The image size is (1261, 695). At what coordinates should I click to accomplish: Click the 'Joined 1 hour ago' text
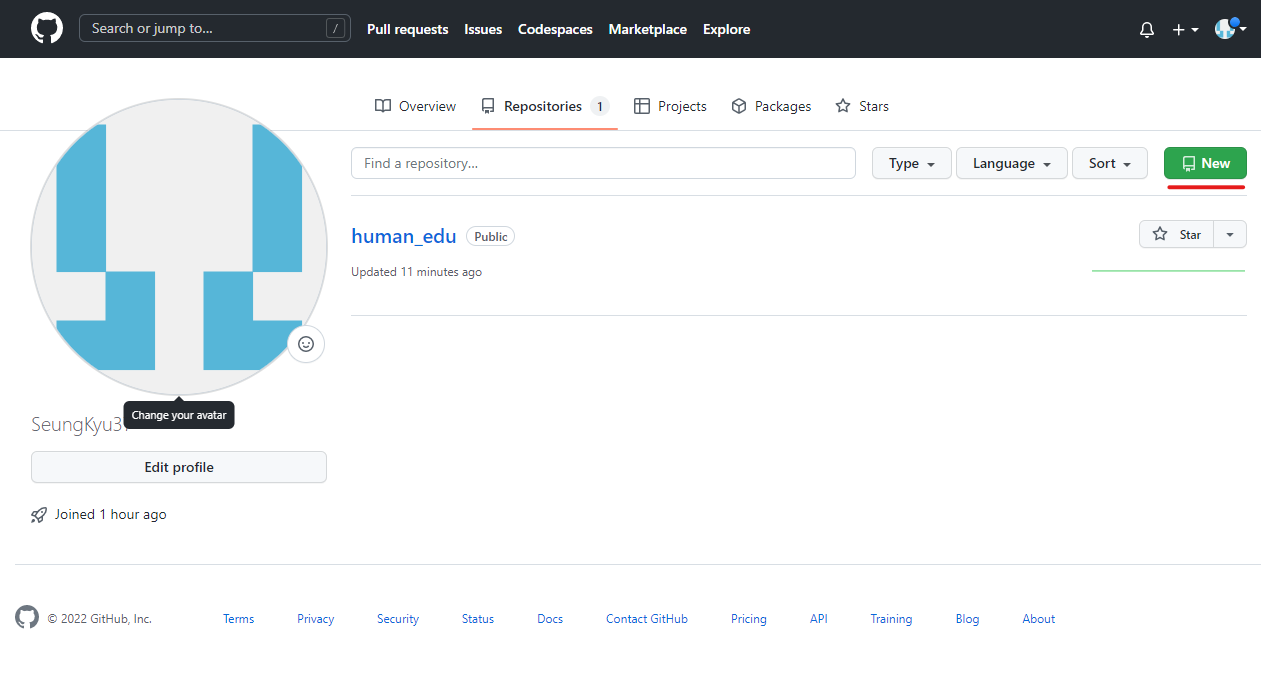(111, 514)
